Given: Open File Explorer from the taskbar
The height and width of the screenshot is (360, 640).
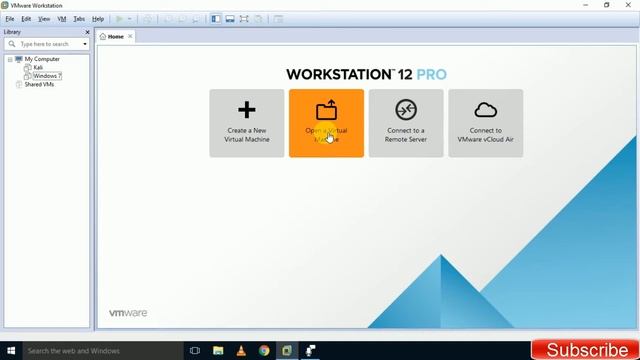Looking at the screenshot, I should click(218, 351).
